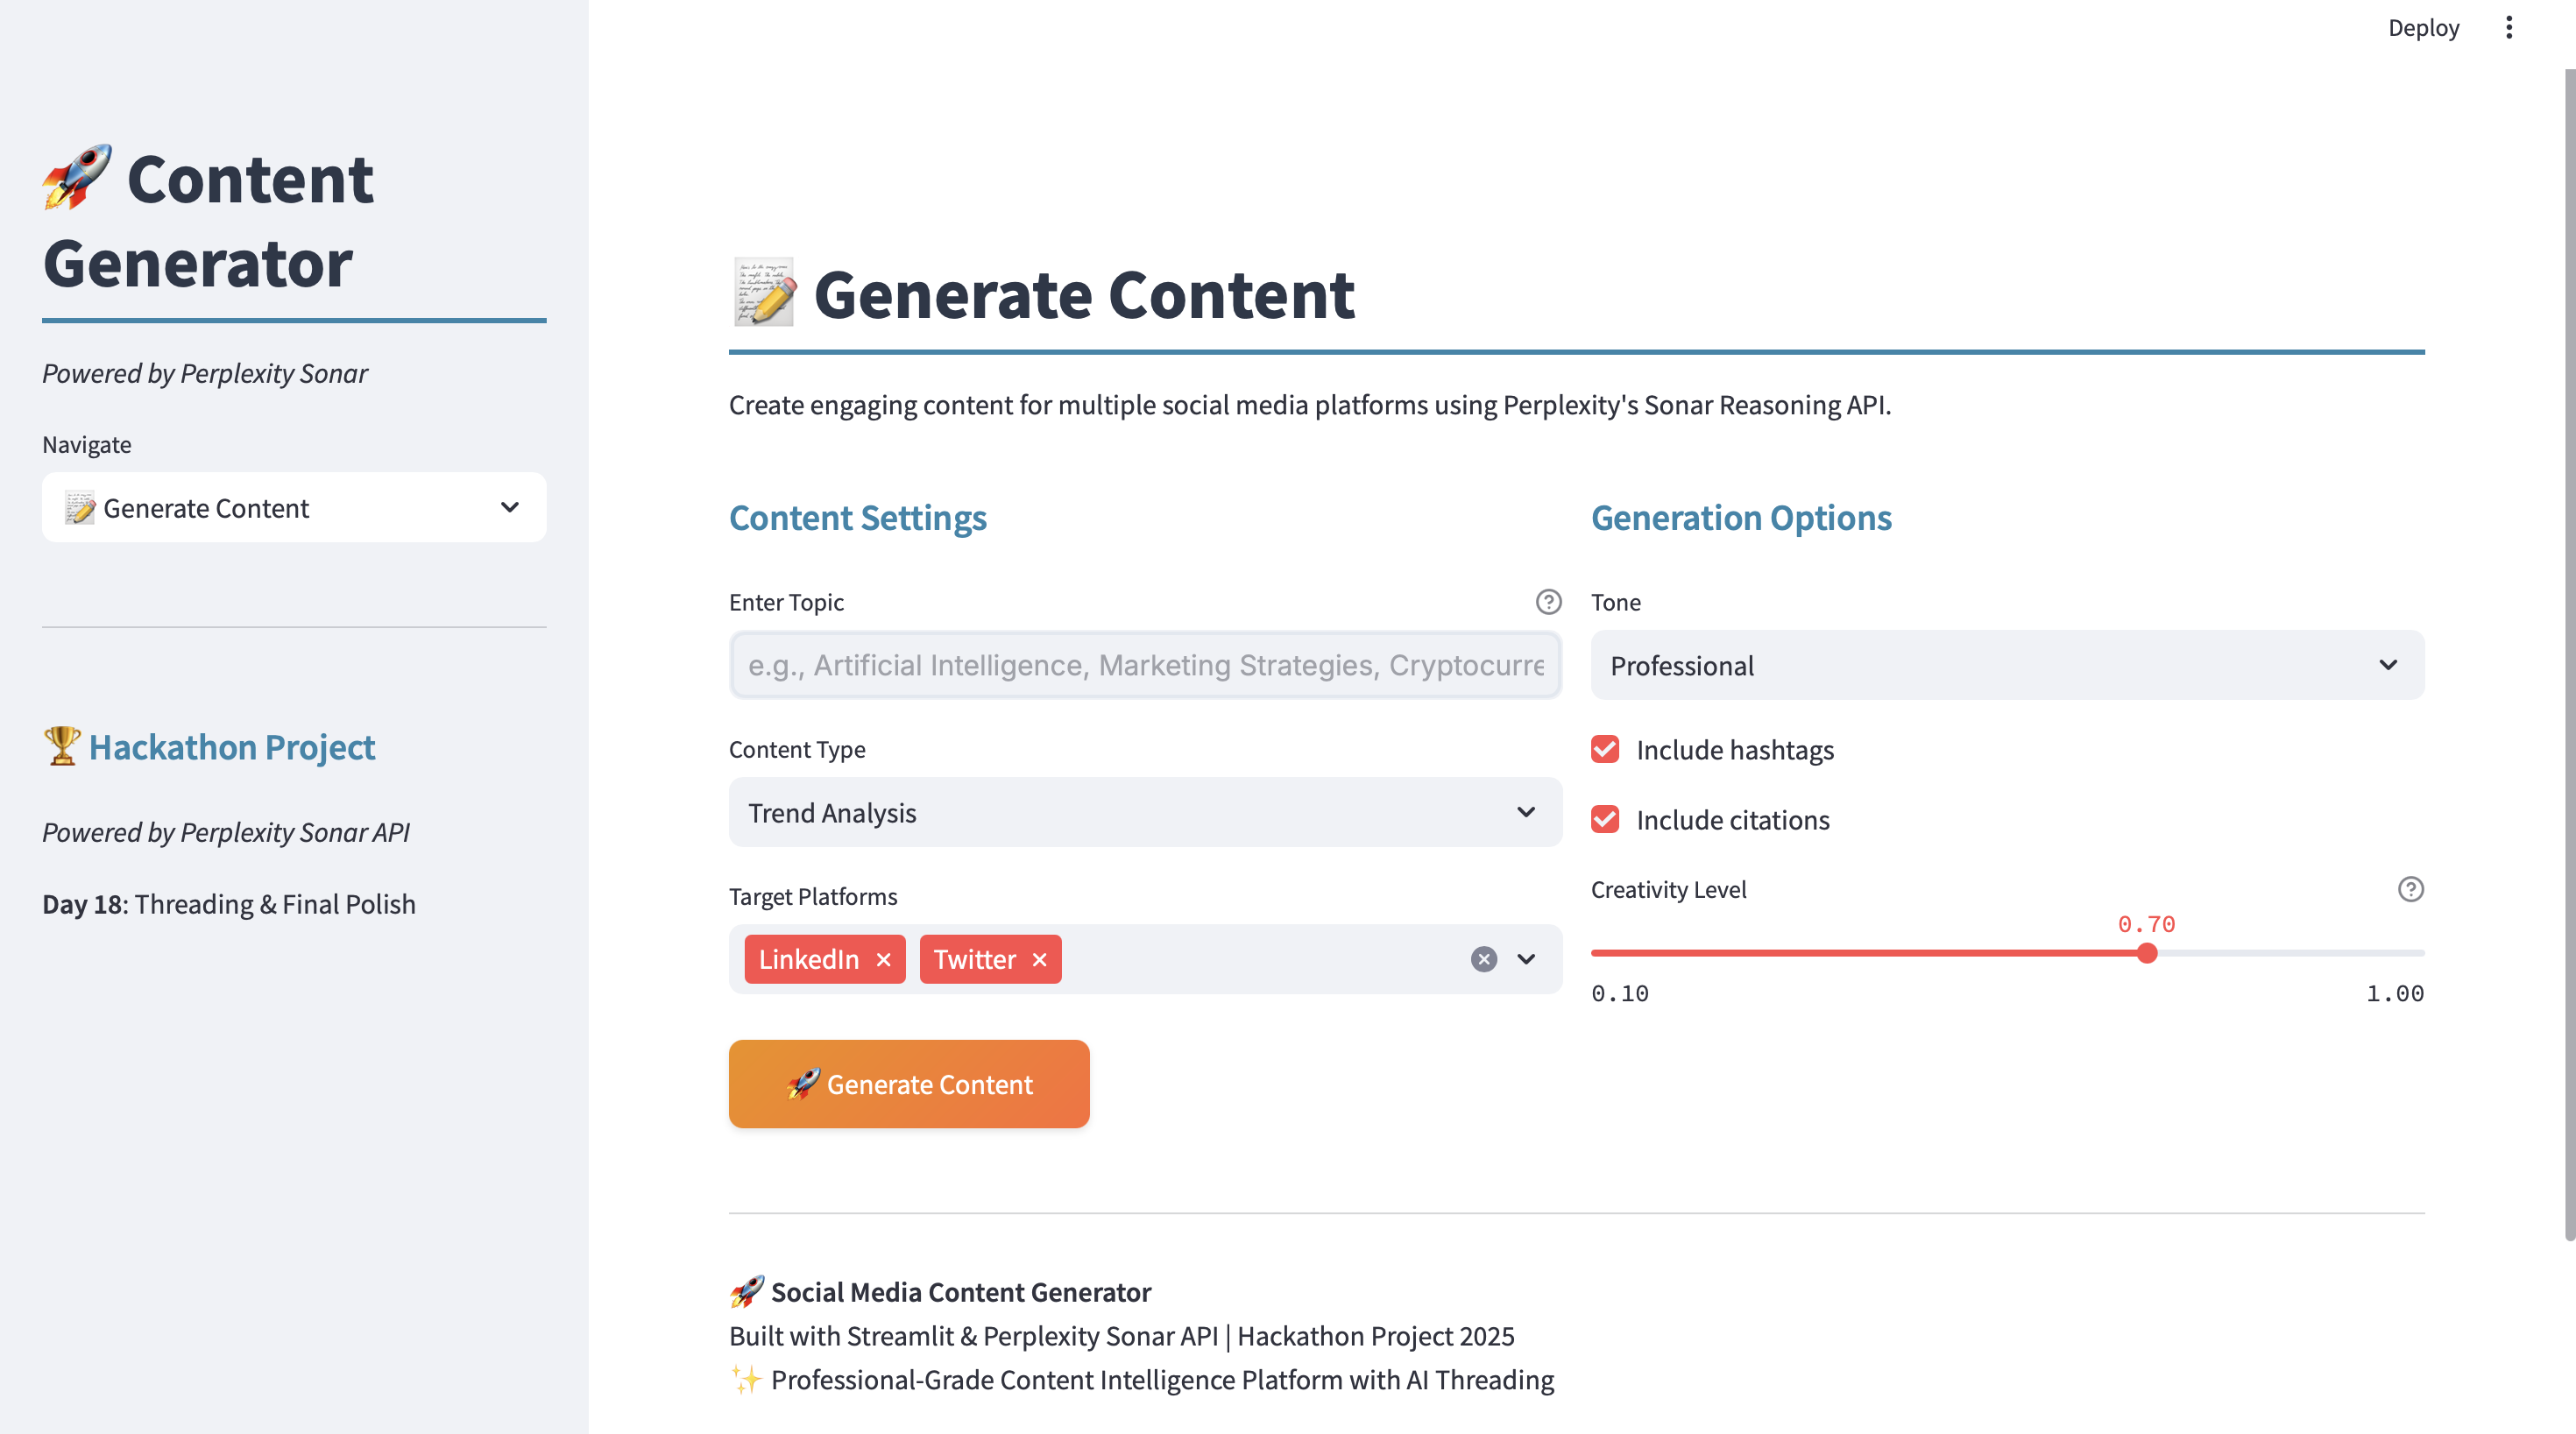The image size is (2576, 1434).
Task: Clear all selected target platforms
Action: 1483,960
